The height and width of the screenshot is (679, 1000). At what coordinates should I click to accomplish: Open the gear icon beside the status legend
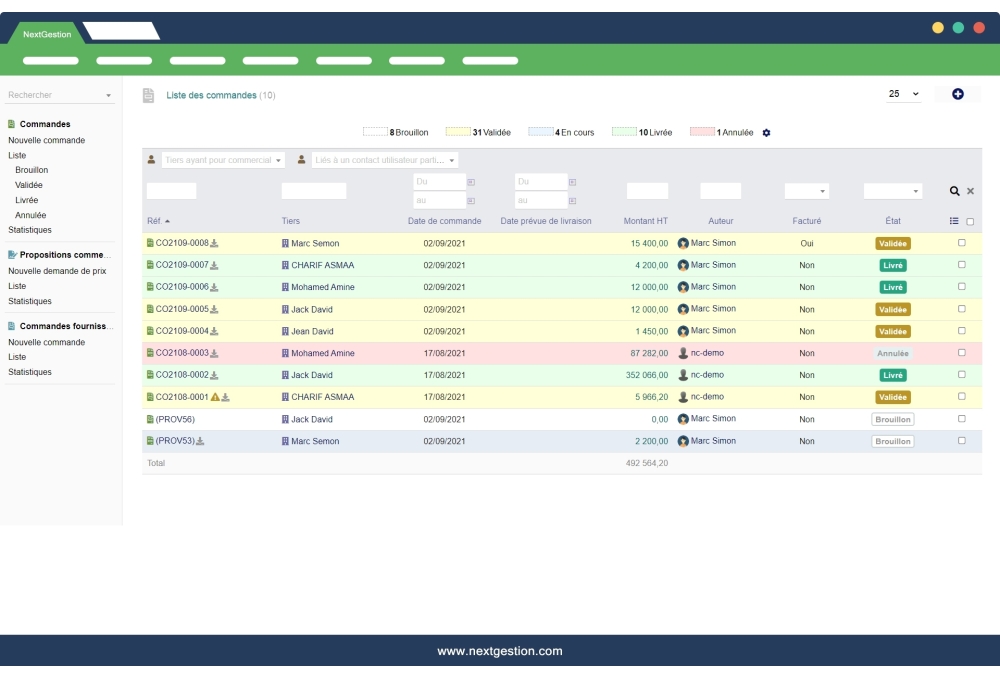[x=767, y=131]
